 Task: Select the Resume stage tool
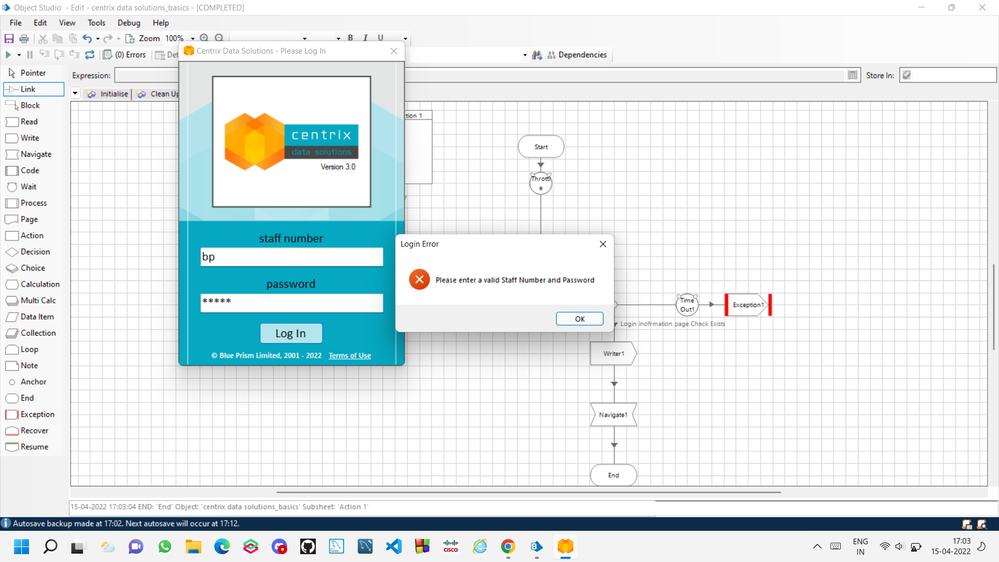click(x=34, y=447)
